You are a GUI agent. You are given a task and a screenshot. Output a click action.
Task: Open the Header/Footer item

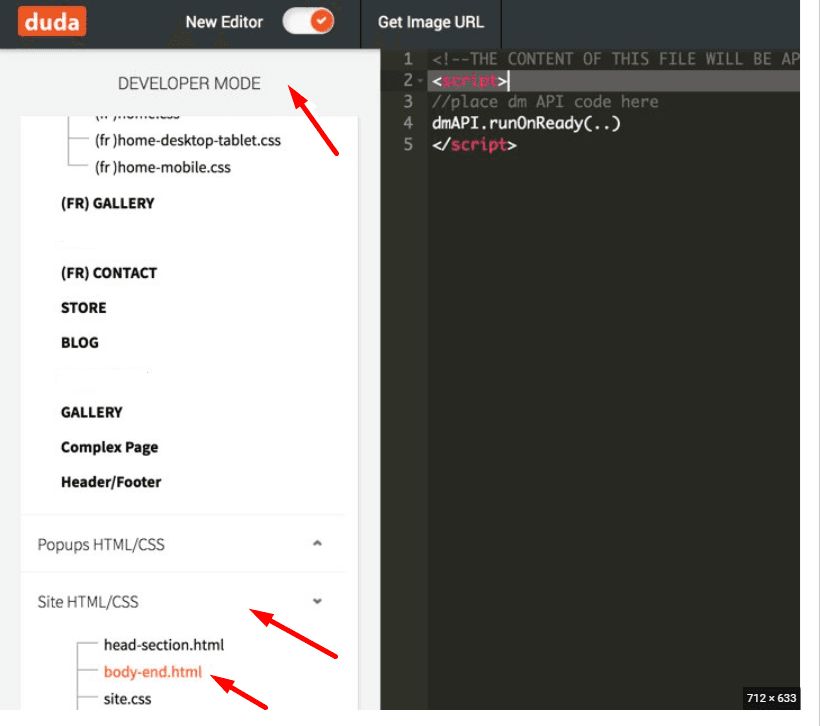point(109,481)
